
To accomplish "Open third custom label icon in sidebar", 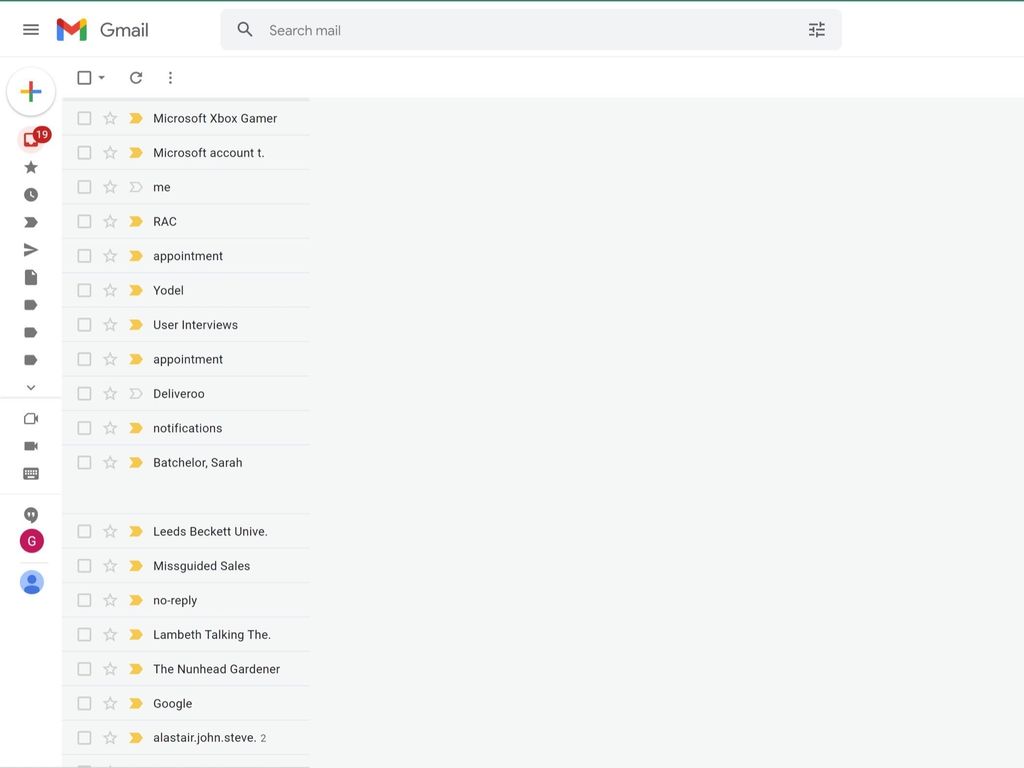I will (31, 360).
